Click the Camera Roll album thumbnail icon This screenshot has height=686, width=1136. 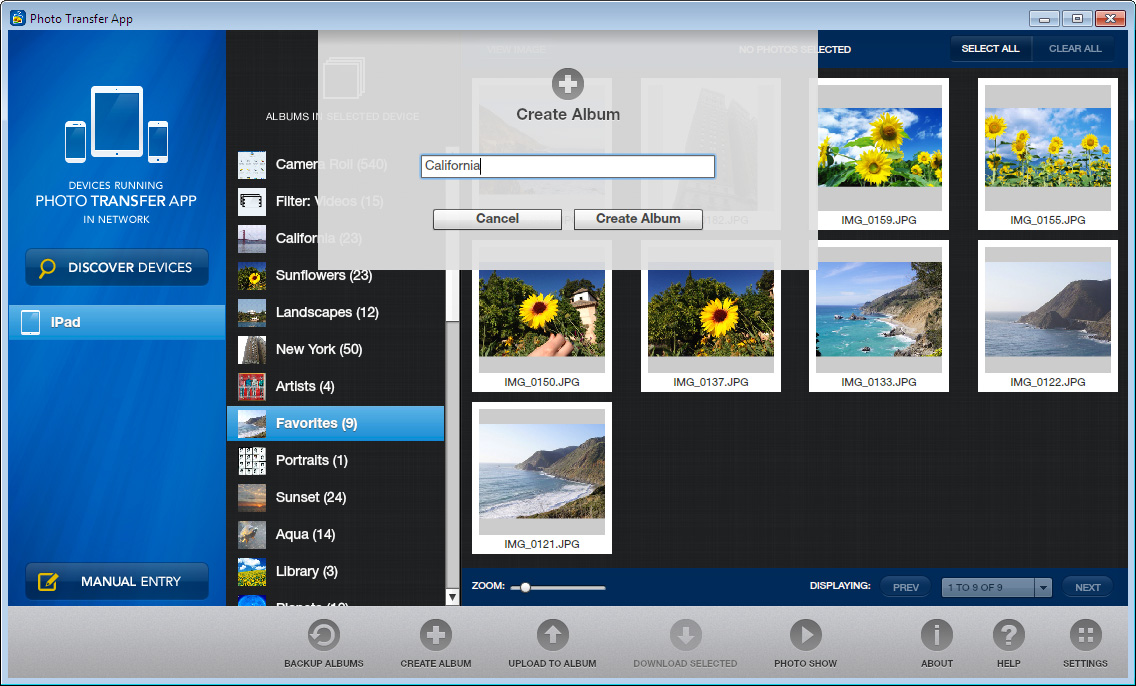tap(252, 165)
